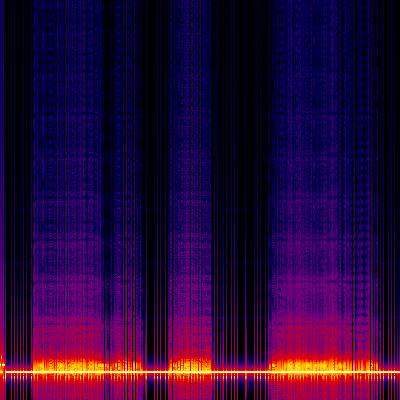Select the long yellow burst on right
Screen dimensions: 400x400
point(324,365)
